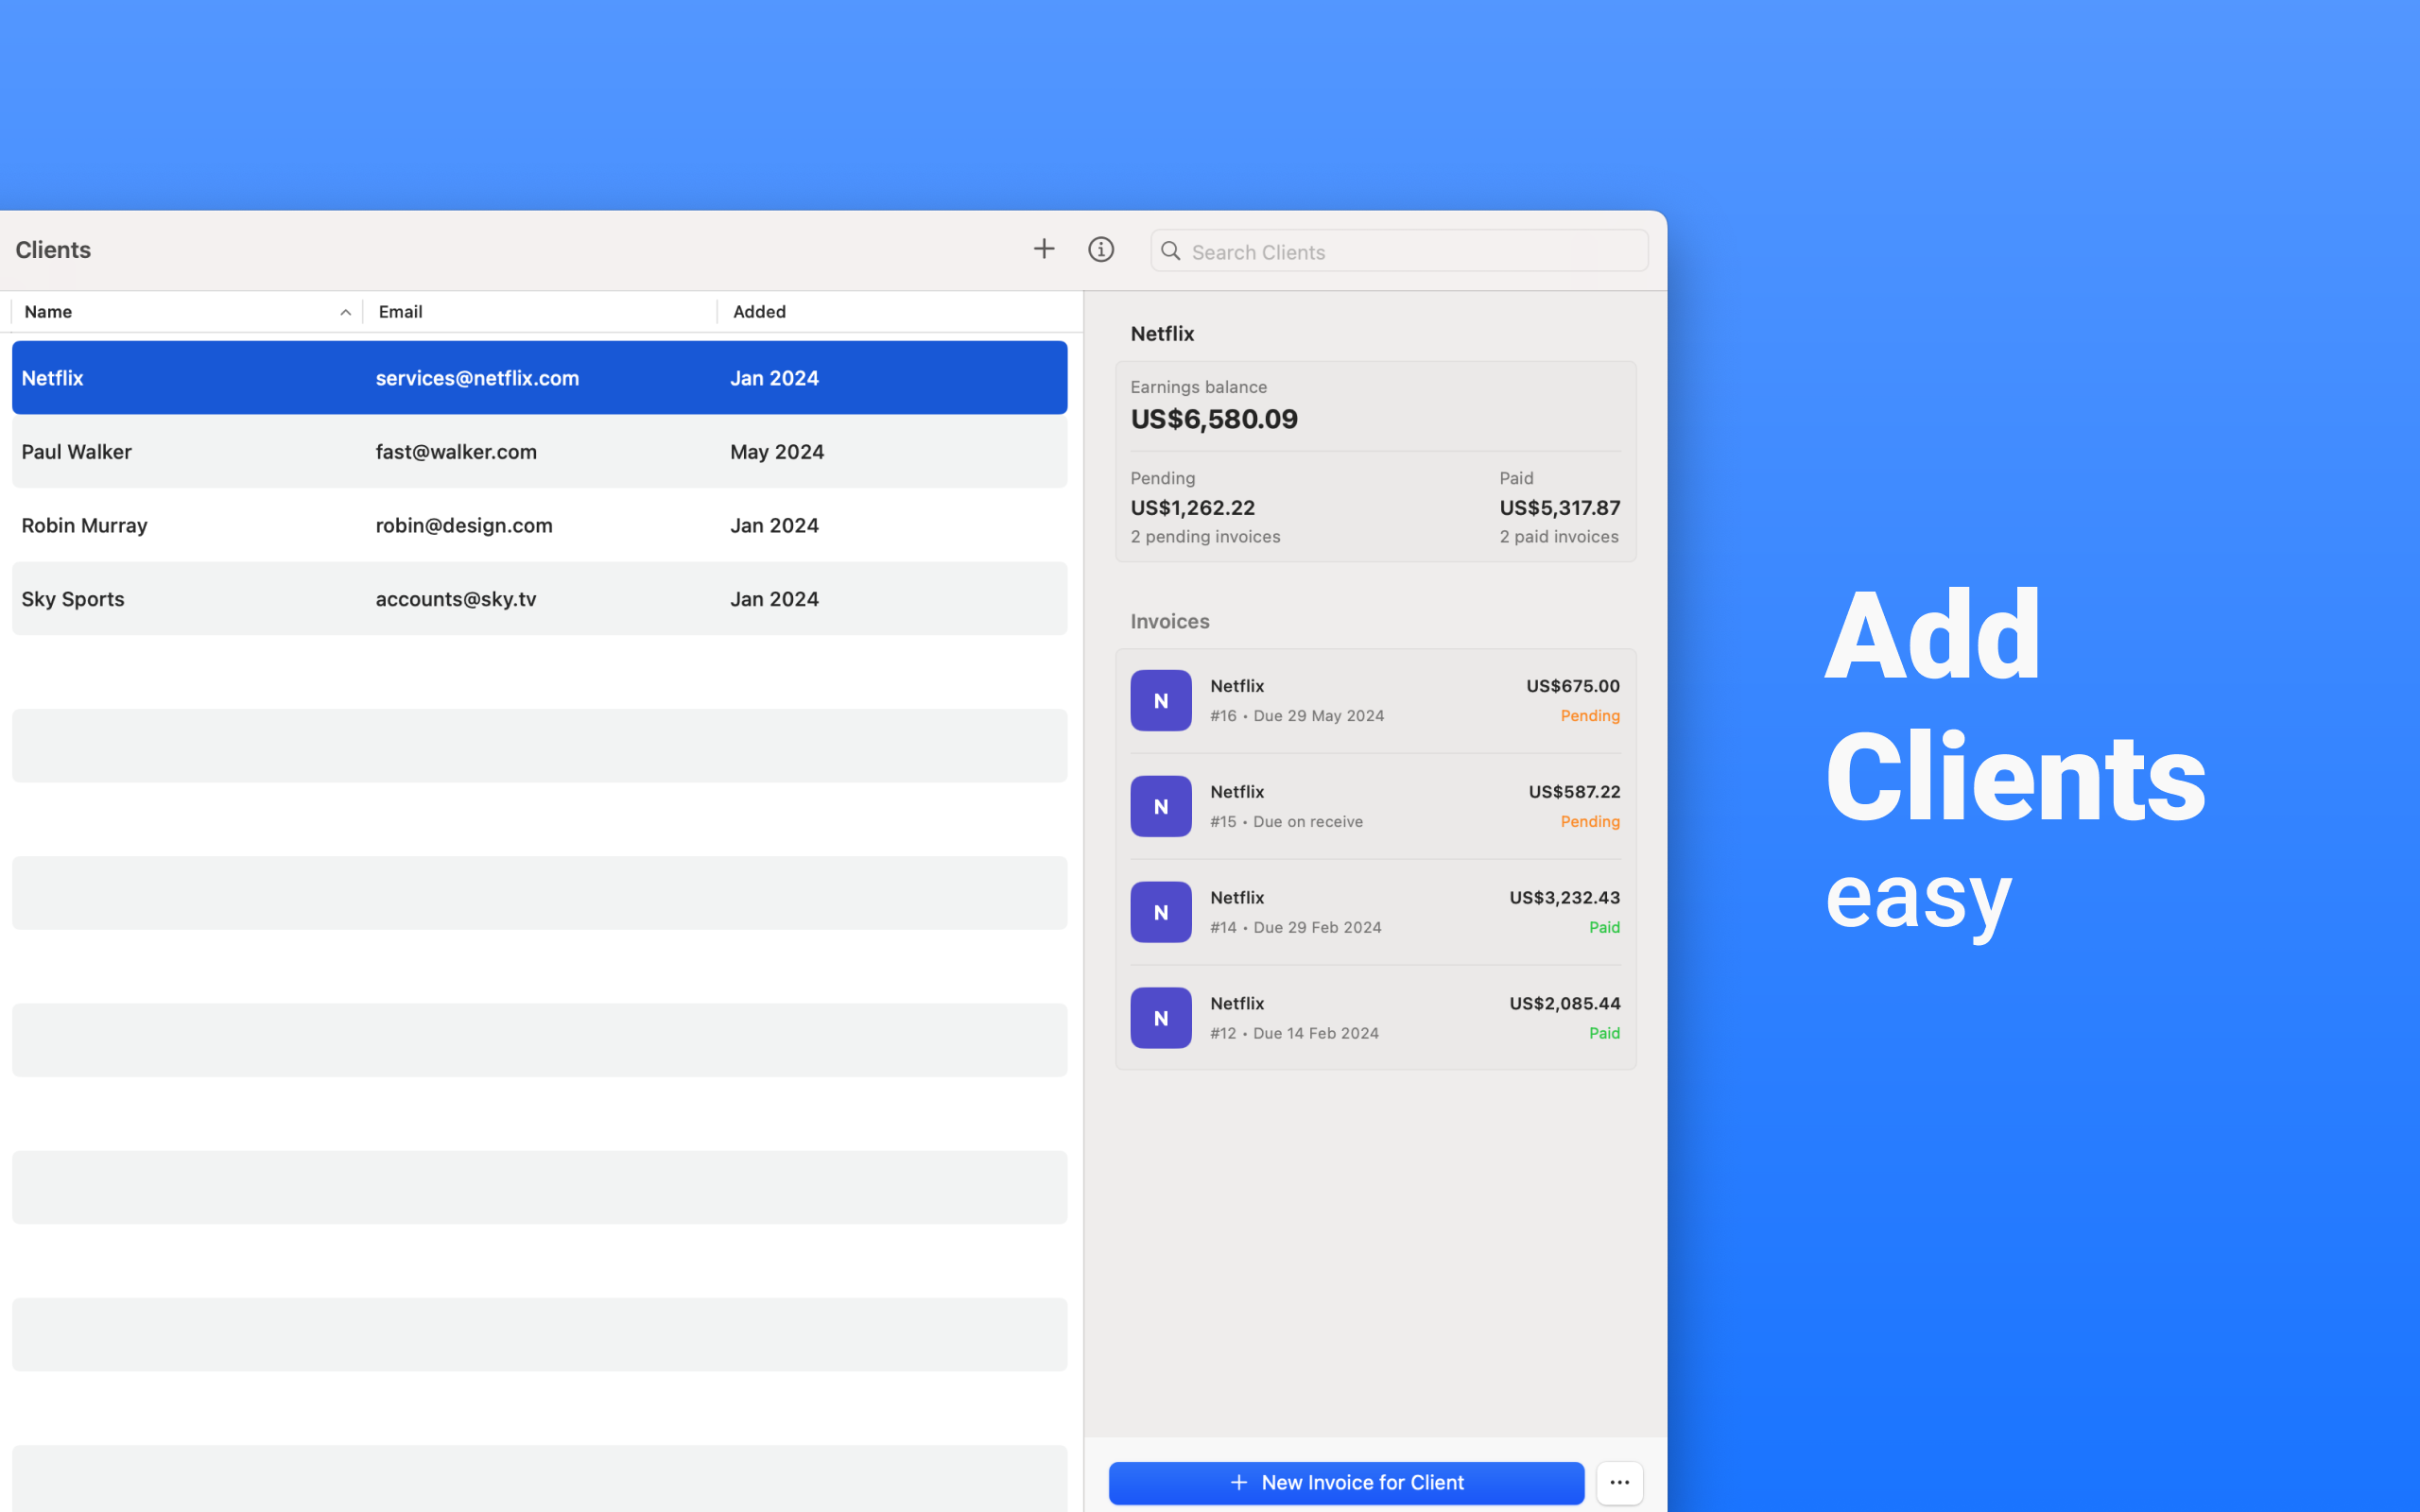Image resolution: width=2420 pixels, height=1512 pixels.
Task: Click email fast@walker.com
Action: click(x=456, y=452)
